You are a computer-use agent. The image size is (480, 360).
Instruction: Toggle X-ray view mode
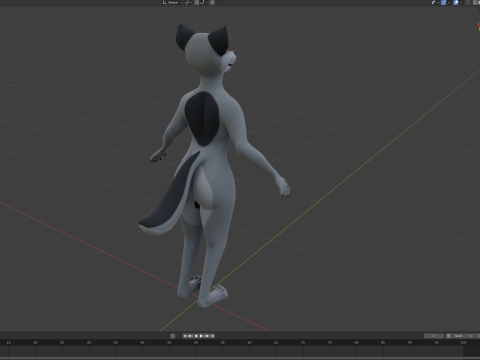[468, 2]
